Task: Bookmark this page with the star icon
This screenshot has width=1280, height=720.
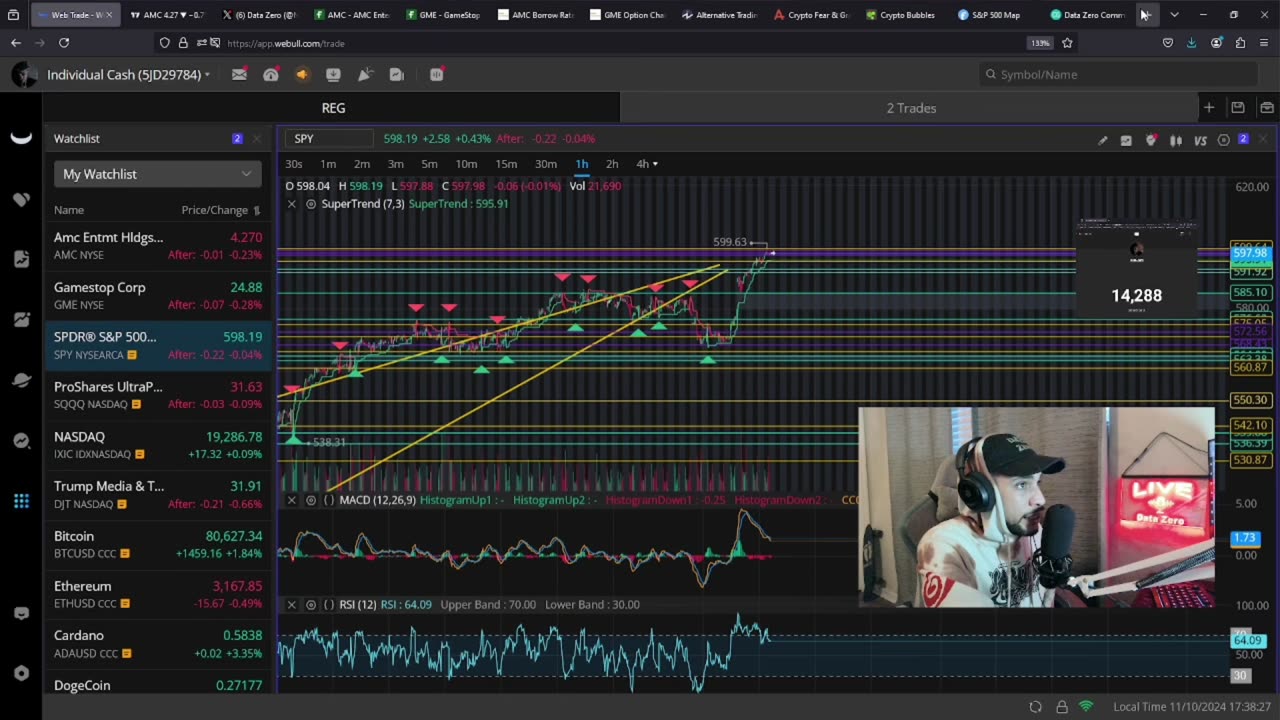Action: (1067, 43)
